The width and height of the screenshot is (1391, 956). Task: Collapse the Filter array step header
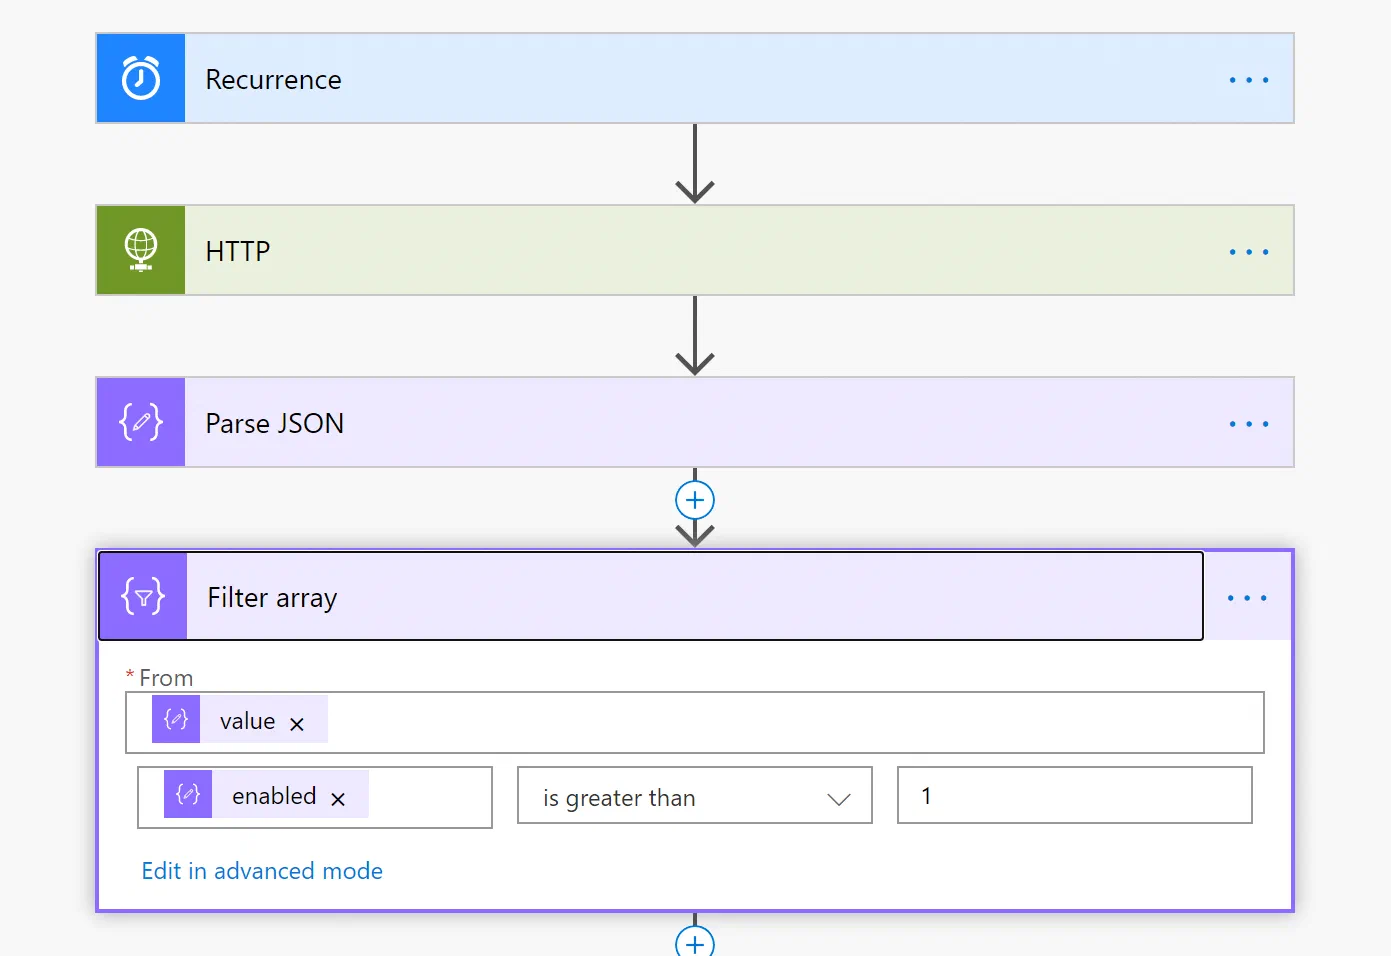(x=651, y=596)
